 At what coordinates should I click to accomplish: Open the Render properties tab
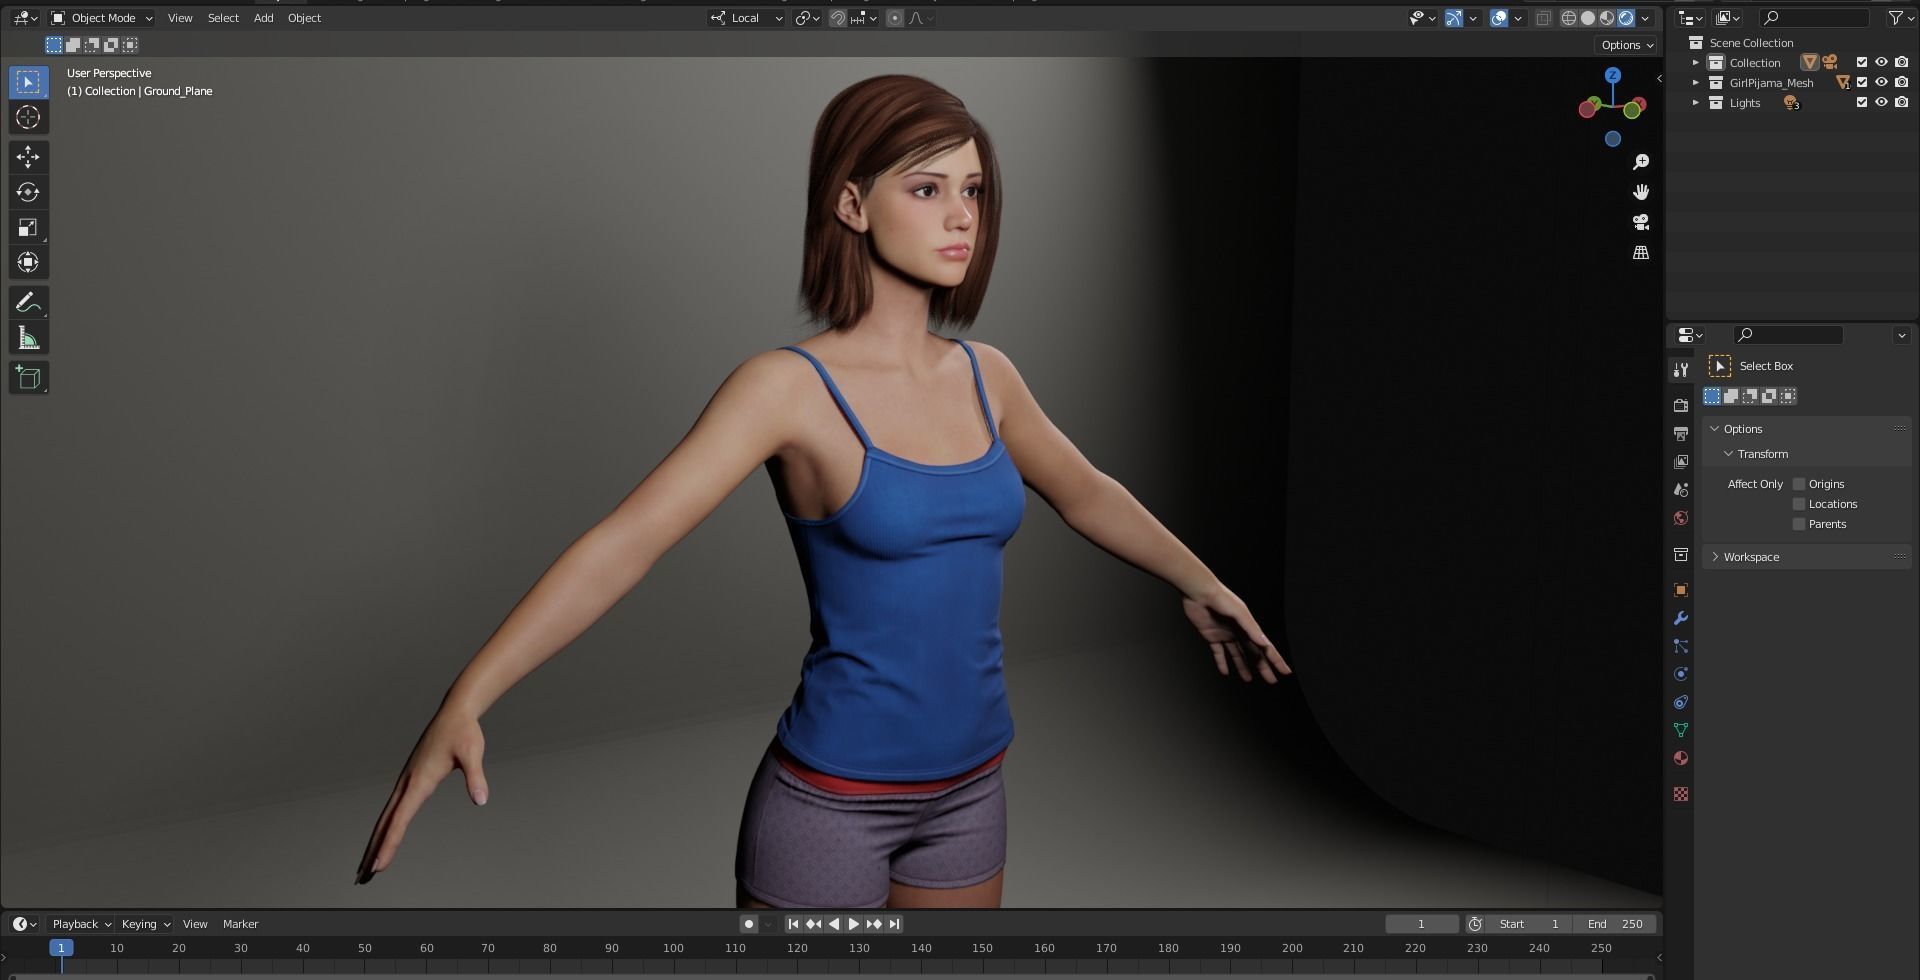(1681, 405)
